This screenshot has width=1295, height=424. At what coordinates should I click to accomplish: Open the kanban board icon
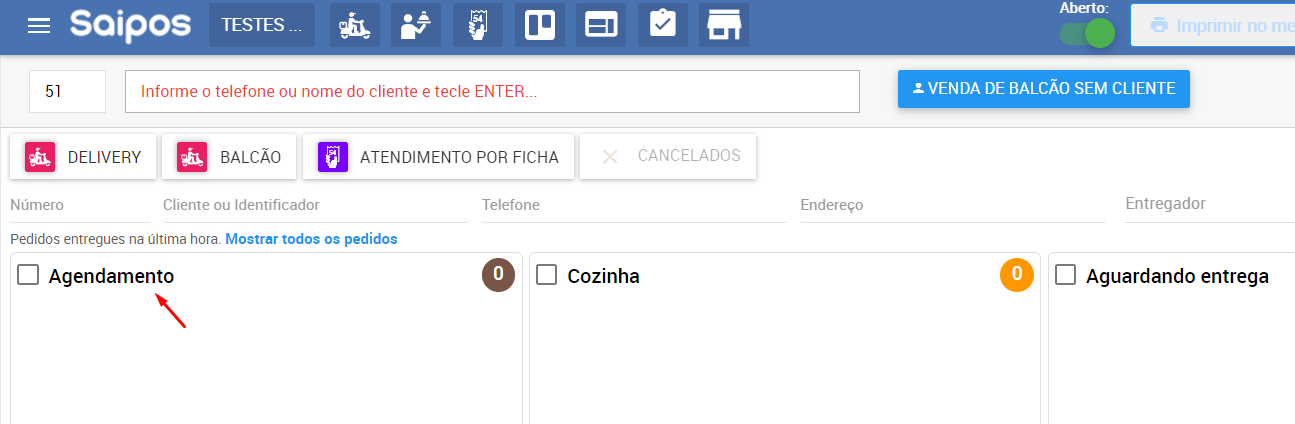click(x=540, y=25)
